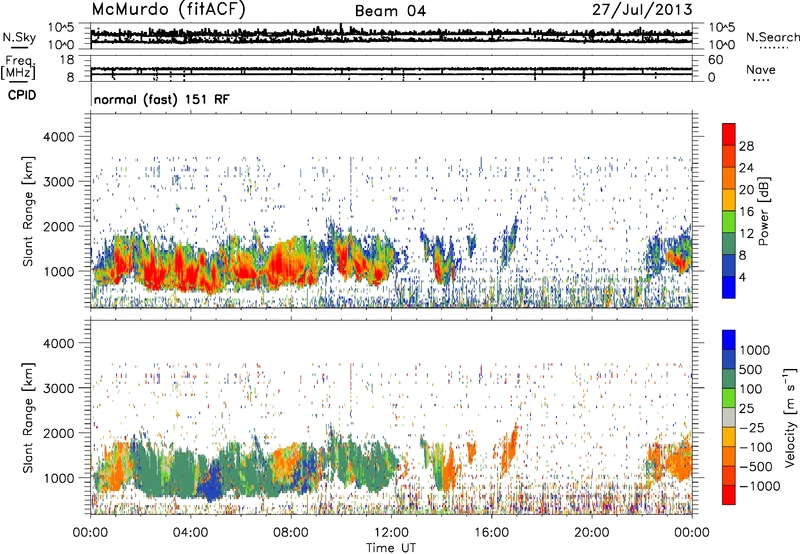This screenshot has height=554, width=800.
Task: Click the 'Nave' legend label
Action: point(761,69)
